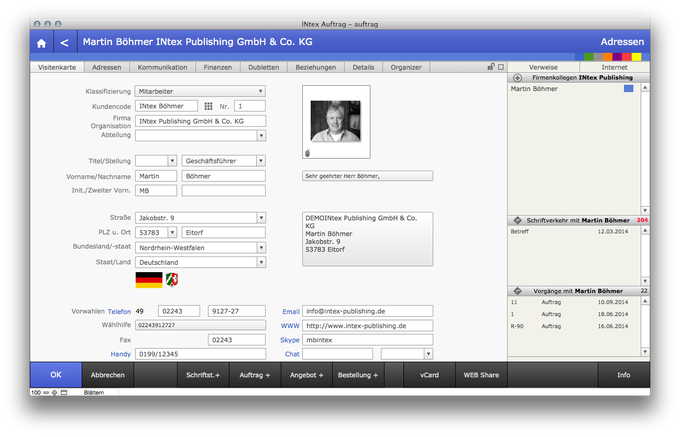Open the Info button
The image size is (680, 437).
(624, 375)
